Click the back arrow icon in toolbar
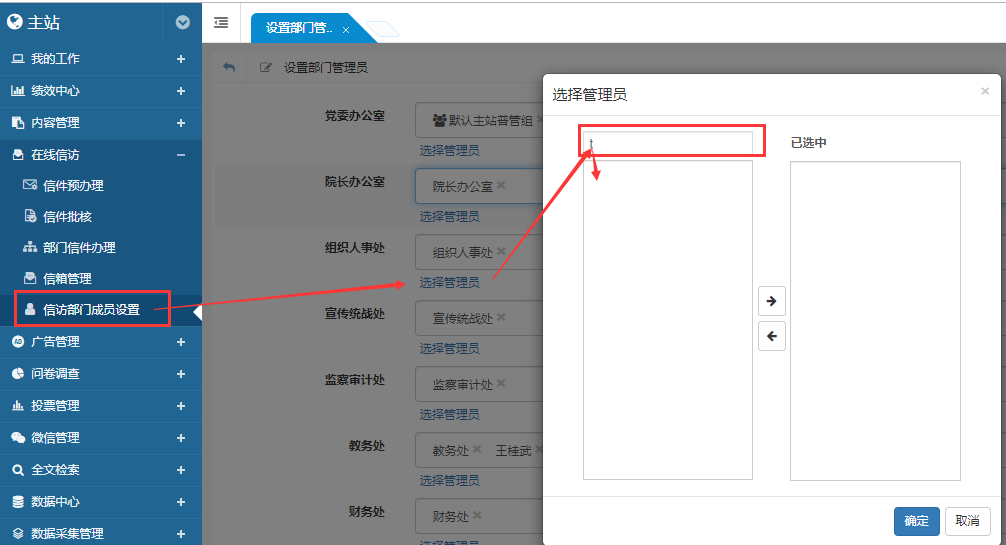Image resolution: width=1006 pixels, height=545 pixels. (229, 67)
